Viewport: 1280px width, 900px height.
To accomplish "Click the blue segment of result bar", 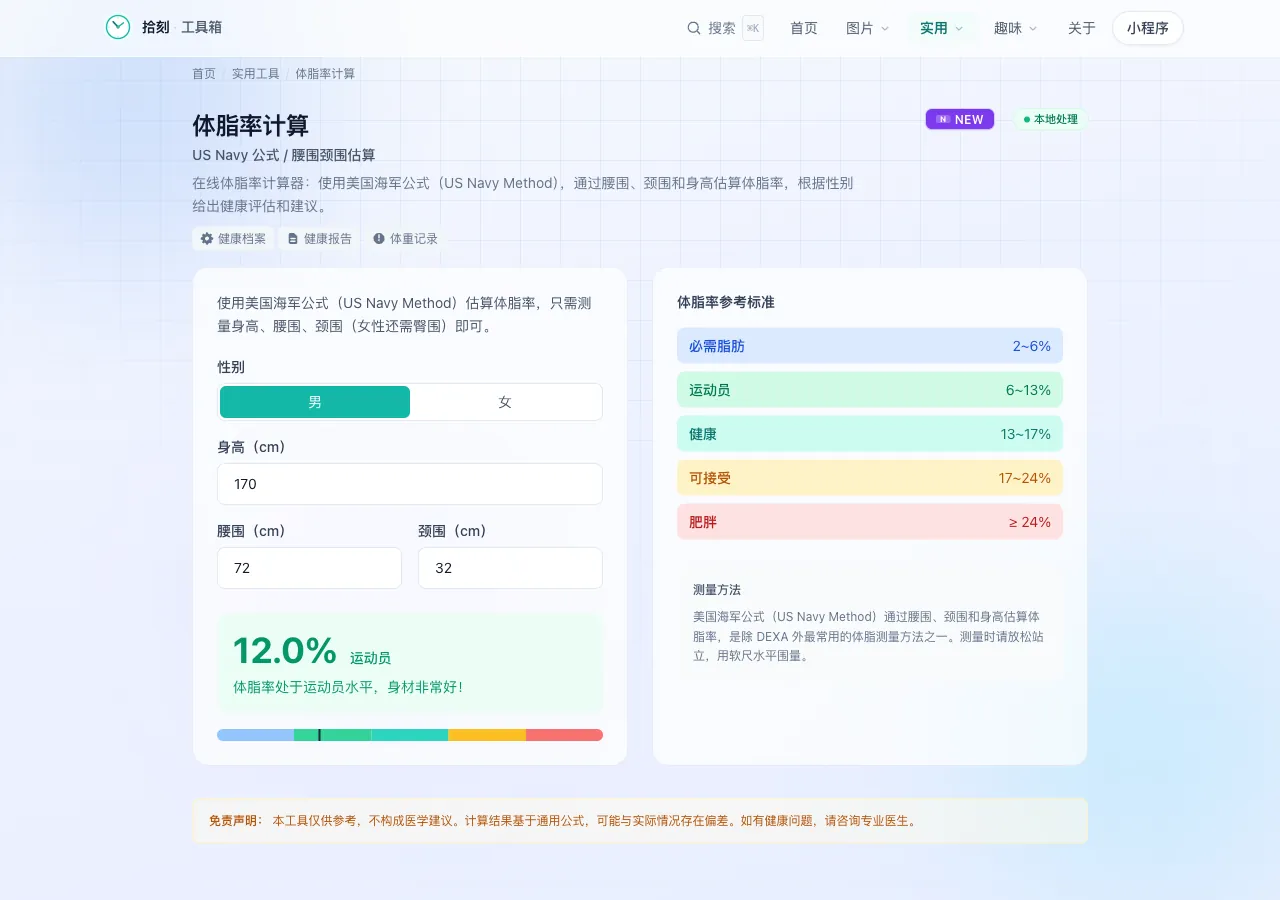I will 255,735.
